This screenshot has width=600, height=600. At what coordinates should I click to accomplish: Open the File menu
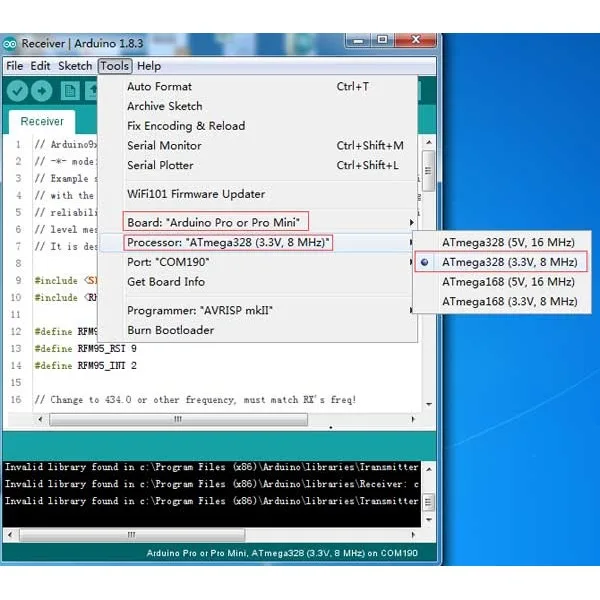point(15,66)
